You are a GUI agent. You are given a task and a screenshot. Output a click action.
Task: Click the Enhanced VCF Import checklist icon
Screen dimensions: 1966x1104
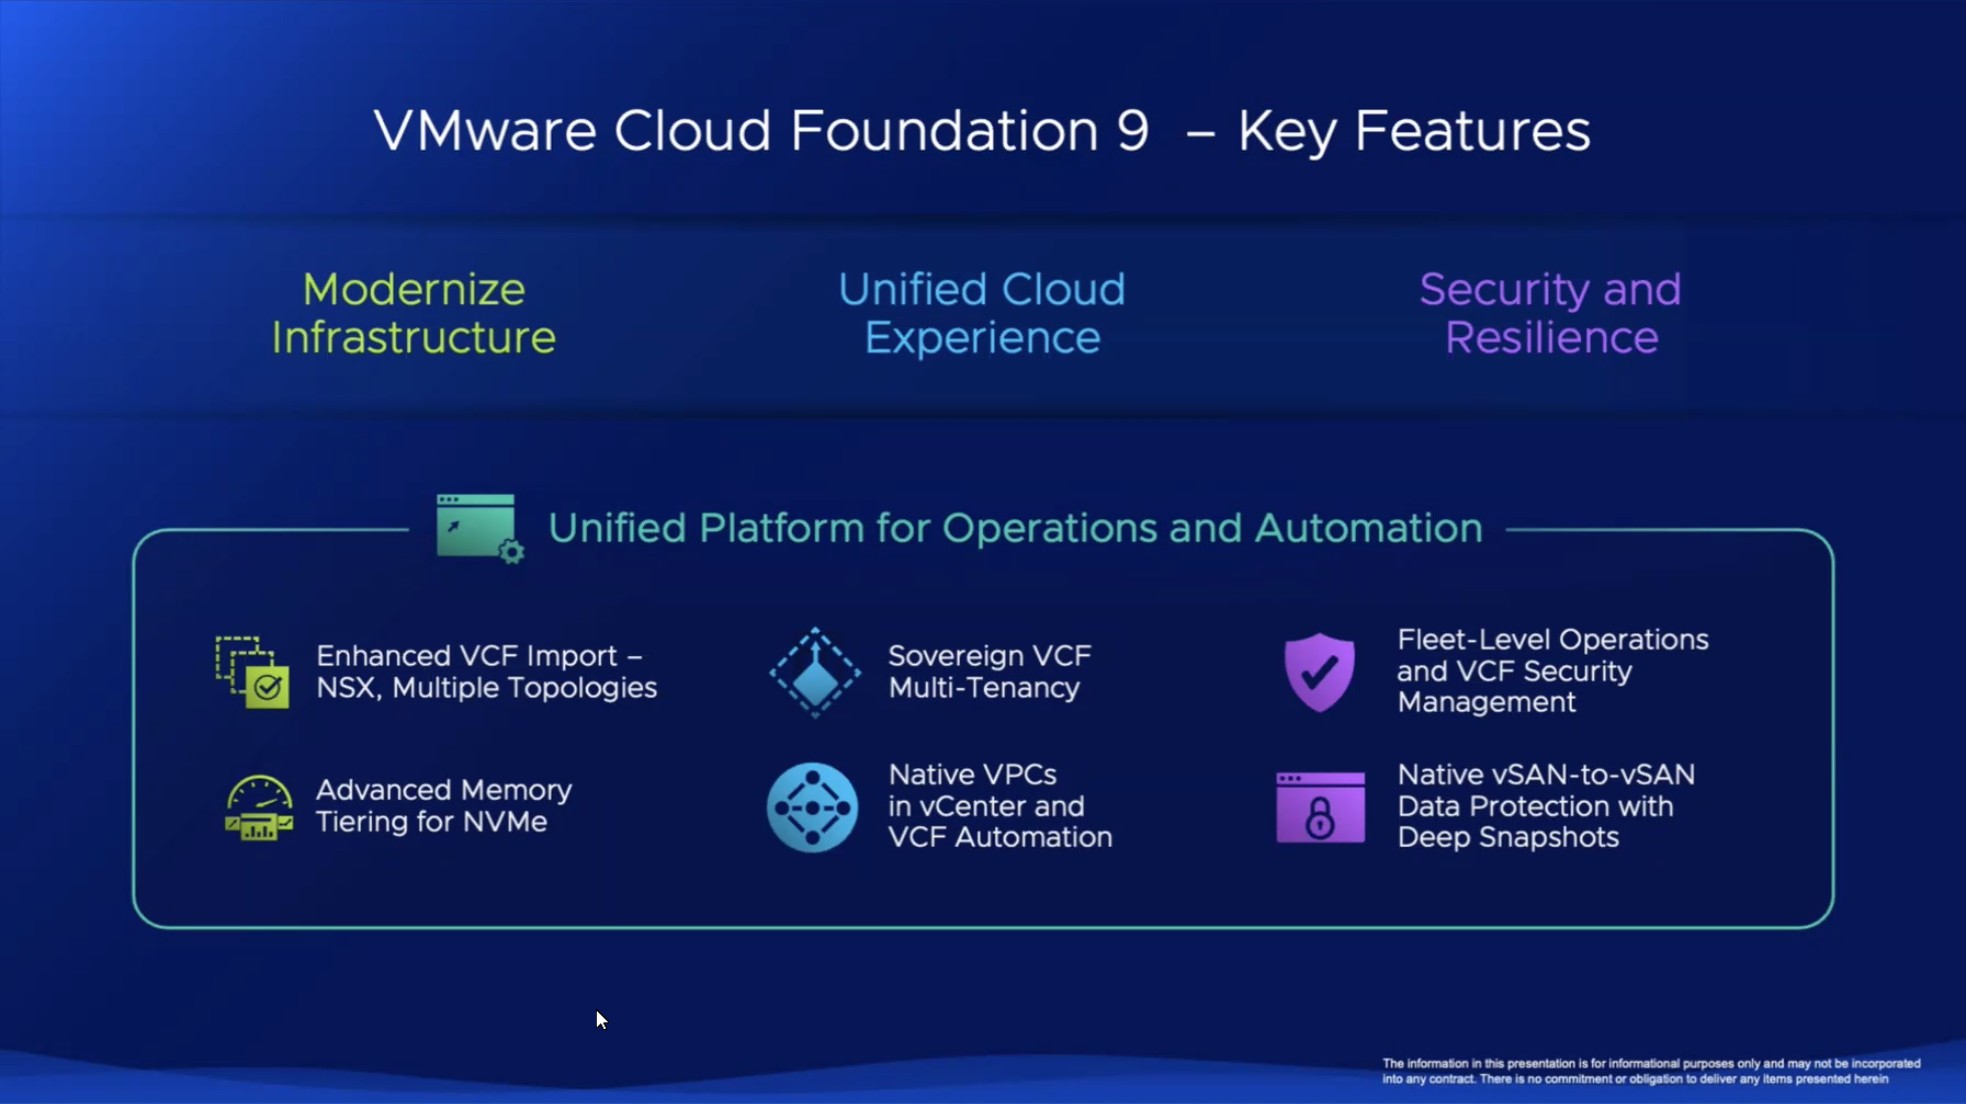(253, 672)
